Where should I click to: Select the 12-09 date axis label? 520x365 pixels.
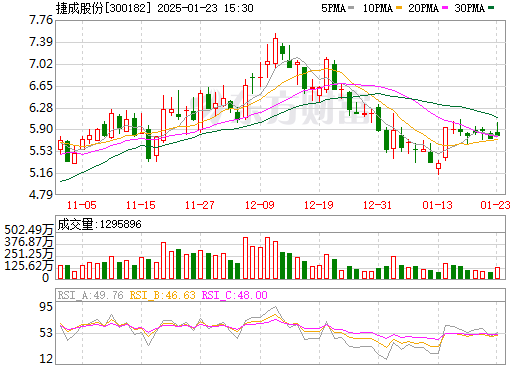pyautogui.click(x=260, y=205)
